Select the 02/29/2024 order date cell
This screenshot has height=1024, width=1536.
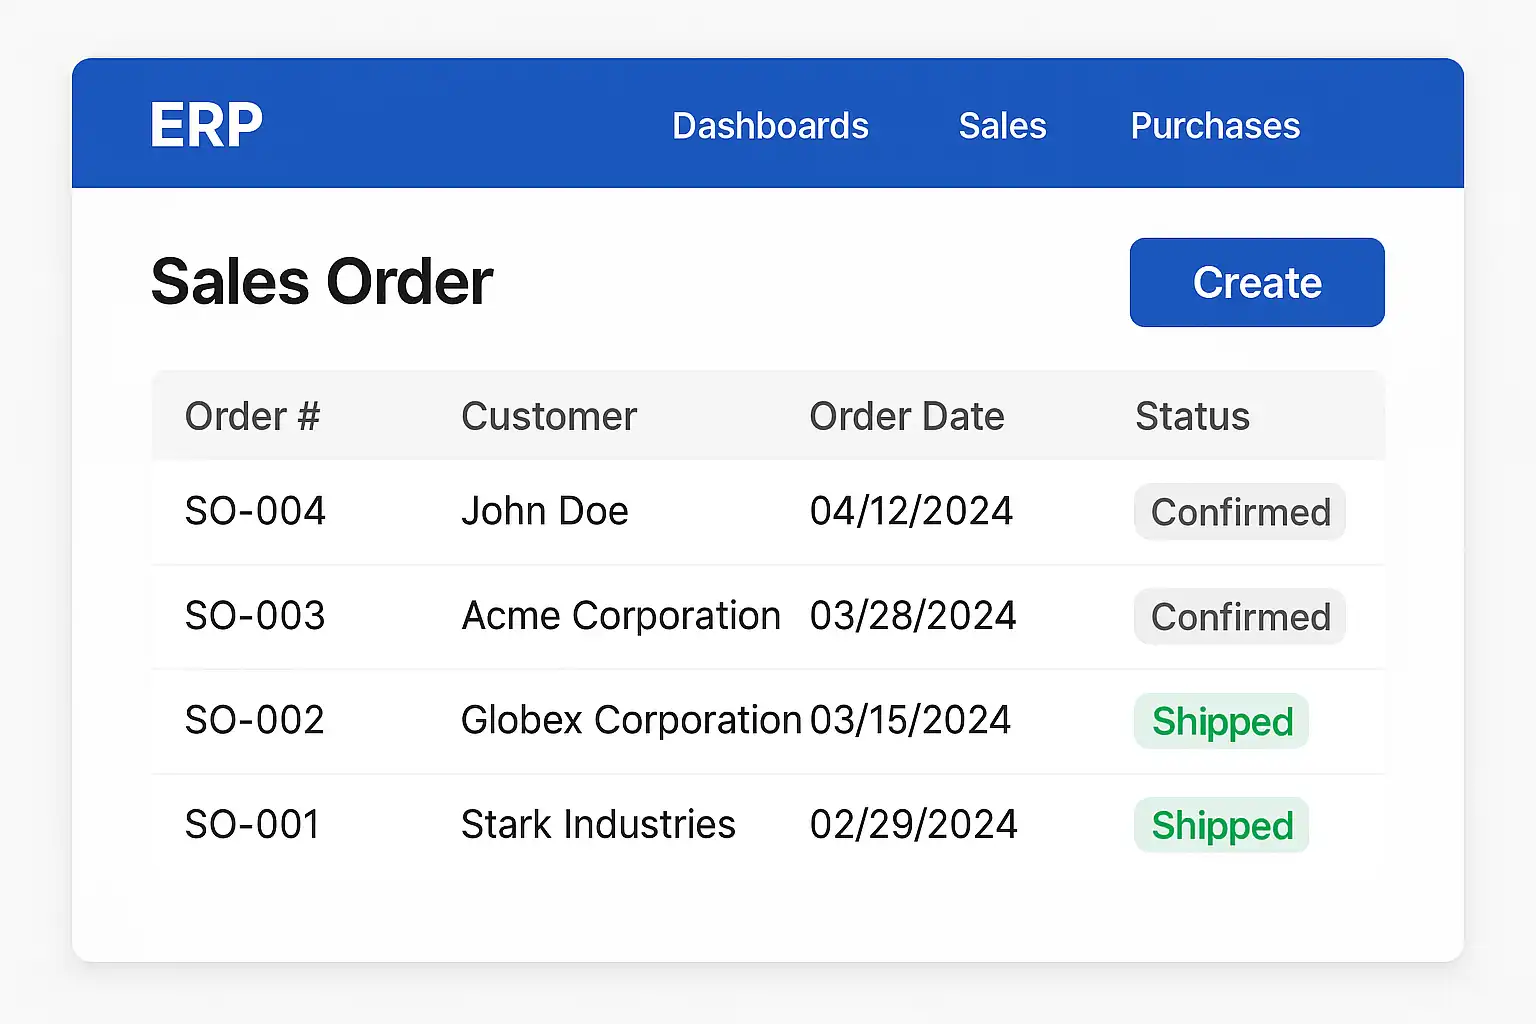pyautogui.click(x=913, y=825)
